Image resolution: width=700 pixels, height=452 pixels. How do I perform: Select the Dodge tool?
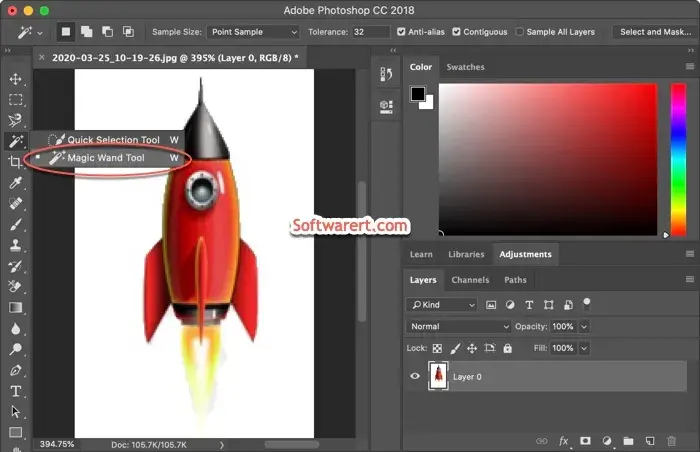[16, 349]
